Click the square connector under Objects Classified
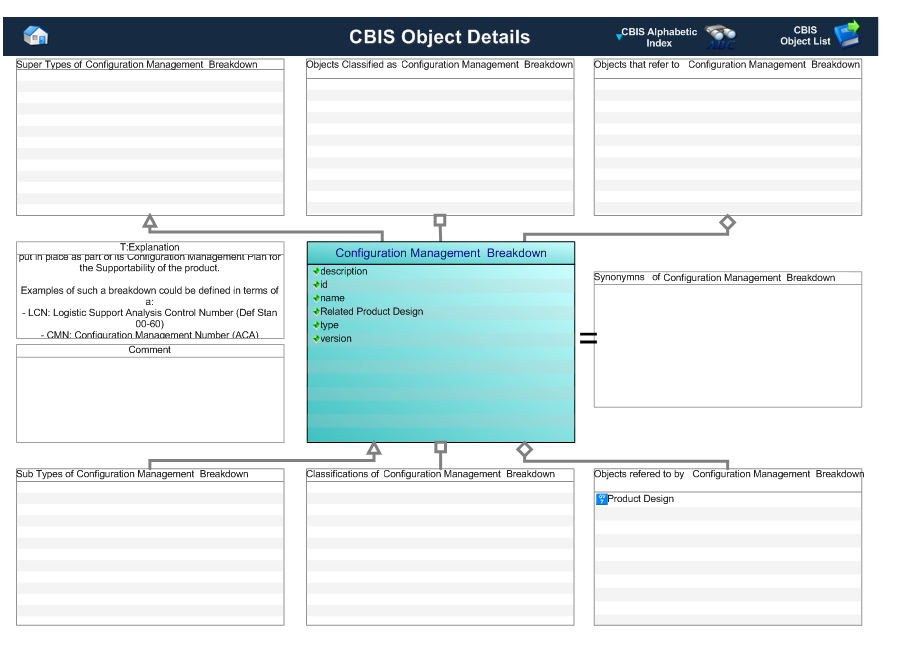The width and height of the screenshot is (917, 653). [x=440, y=220]
